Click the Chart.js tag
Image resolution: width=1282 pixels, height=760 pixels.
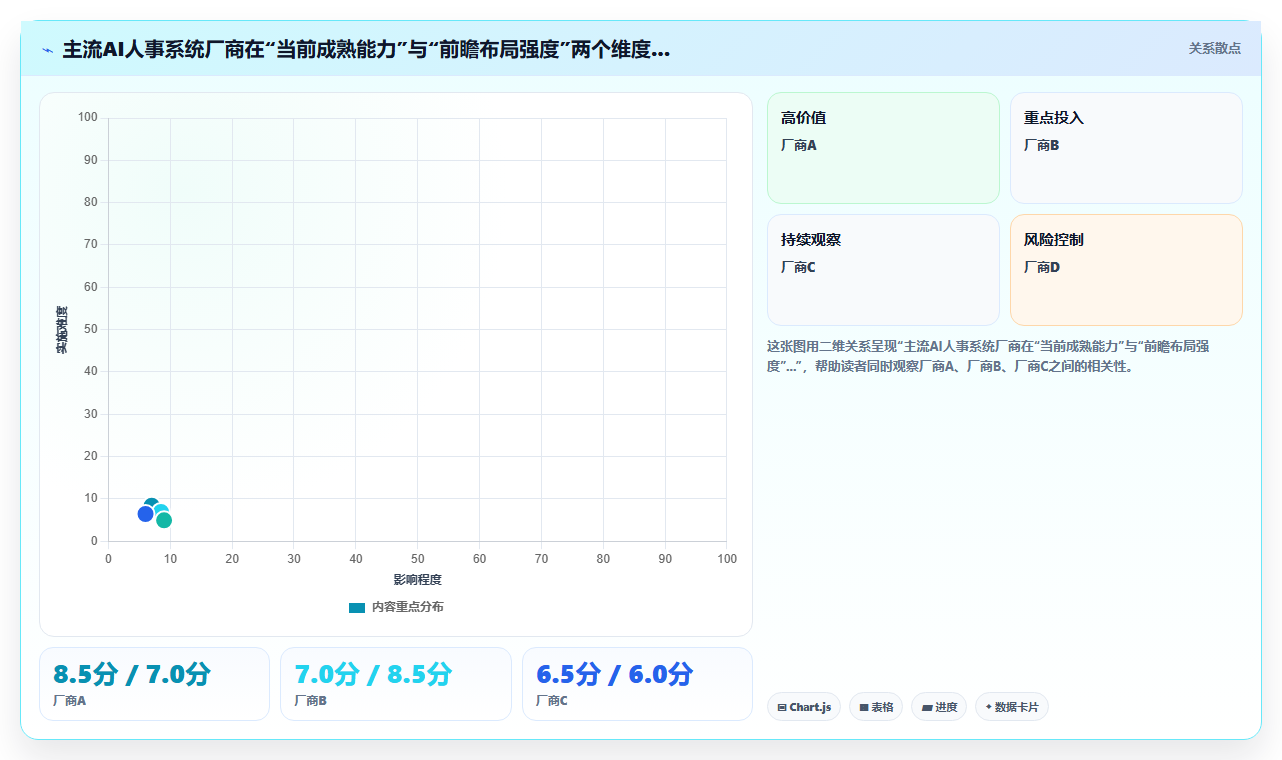click(x=804, y=707)
